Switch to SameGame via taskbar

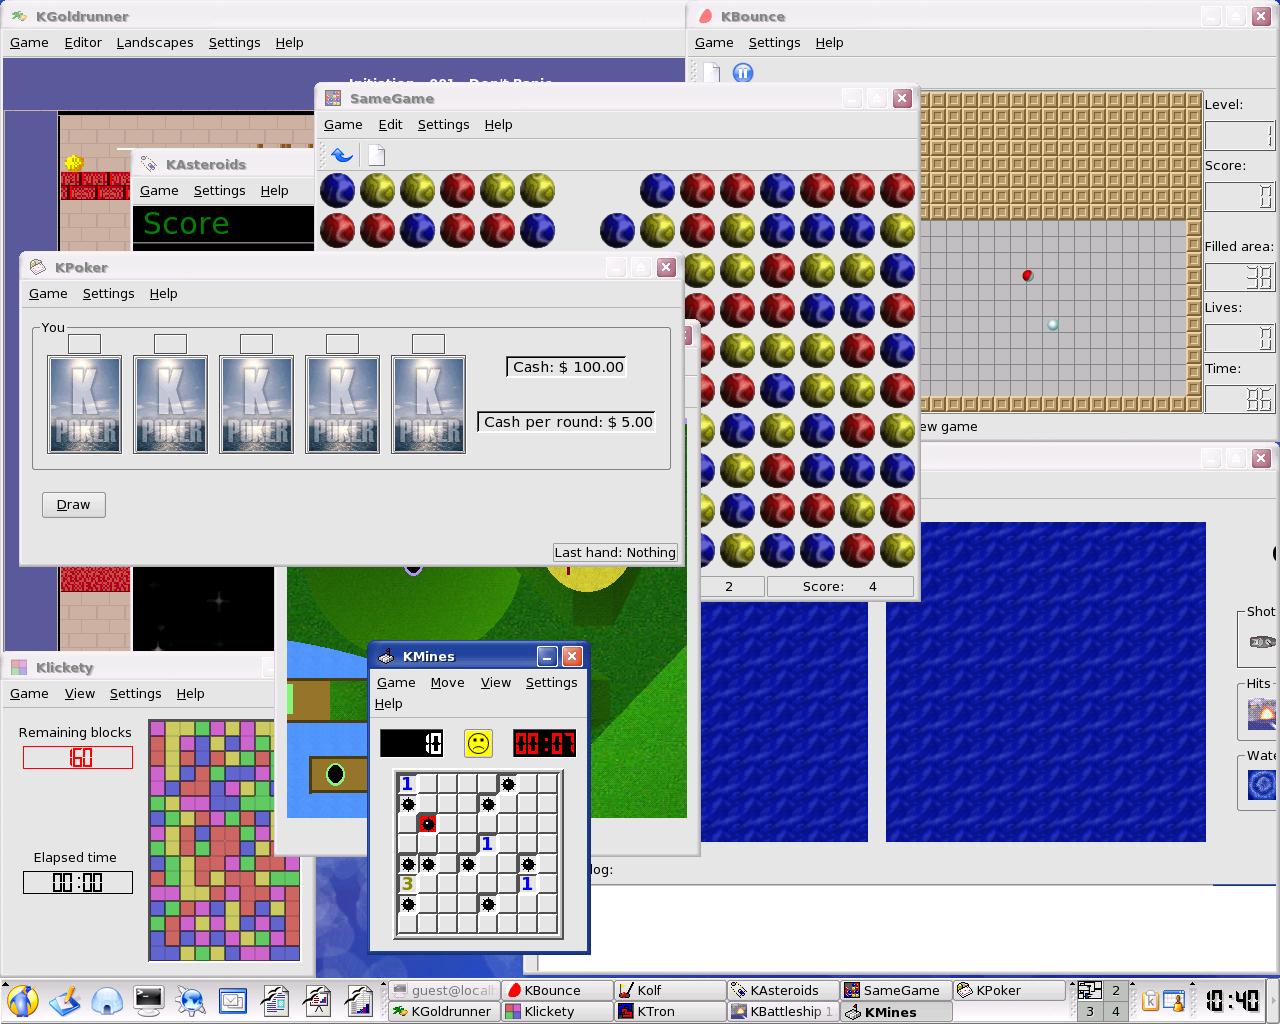point(896,990)
